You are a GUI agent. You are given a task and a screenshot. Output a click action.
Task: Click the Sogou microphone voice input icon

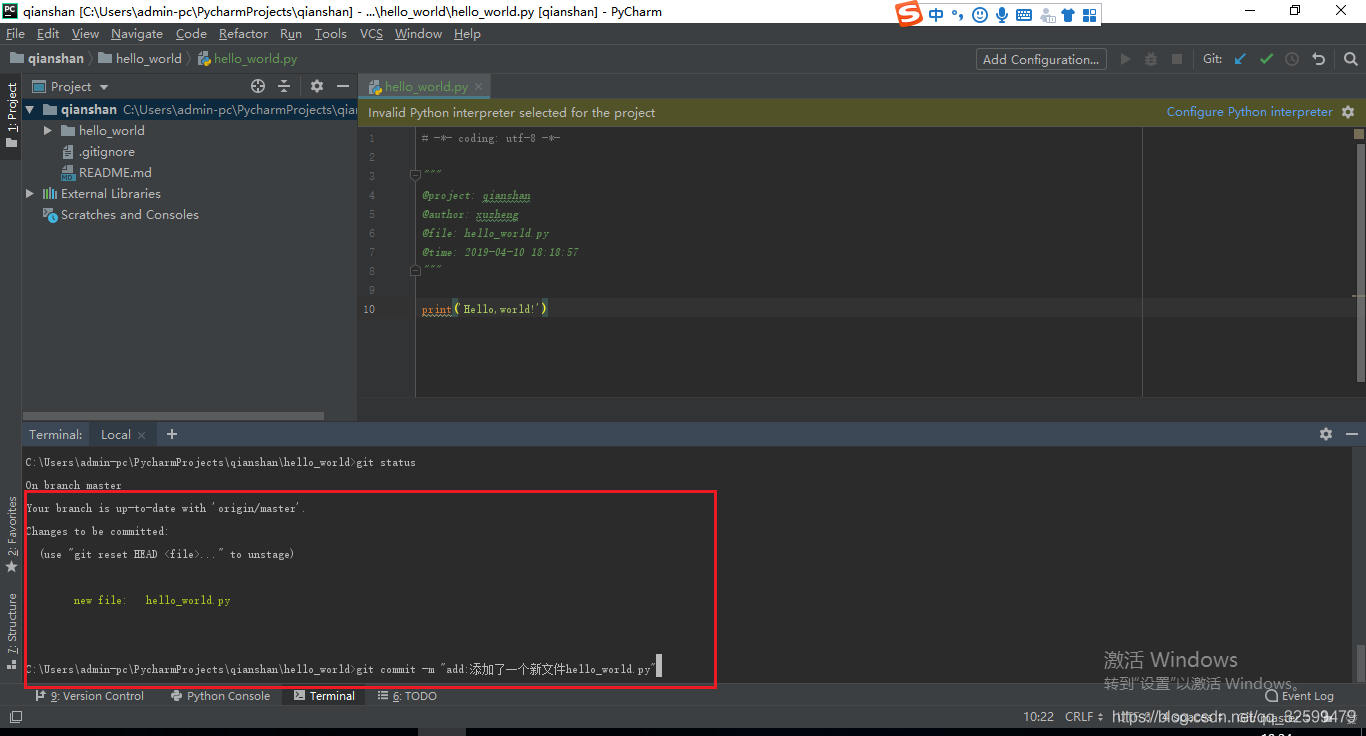point(1001,15)
